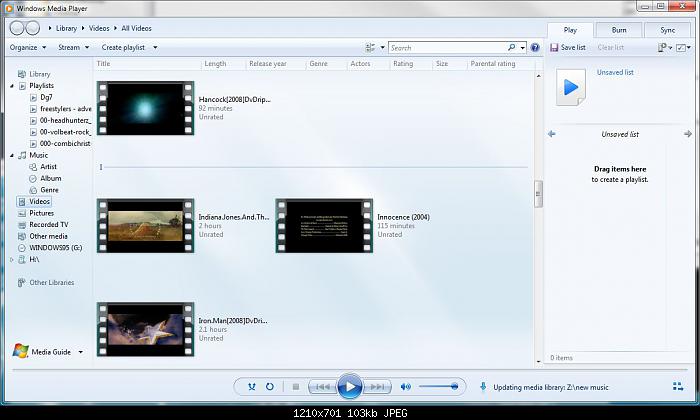Viewport: 700px width, 420px height.
Task: Click the library update status arrow icon
Action: tap(483, 387)
